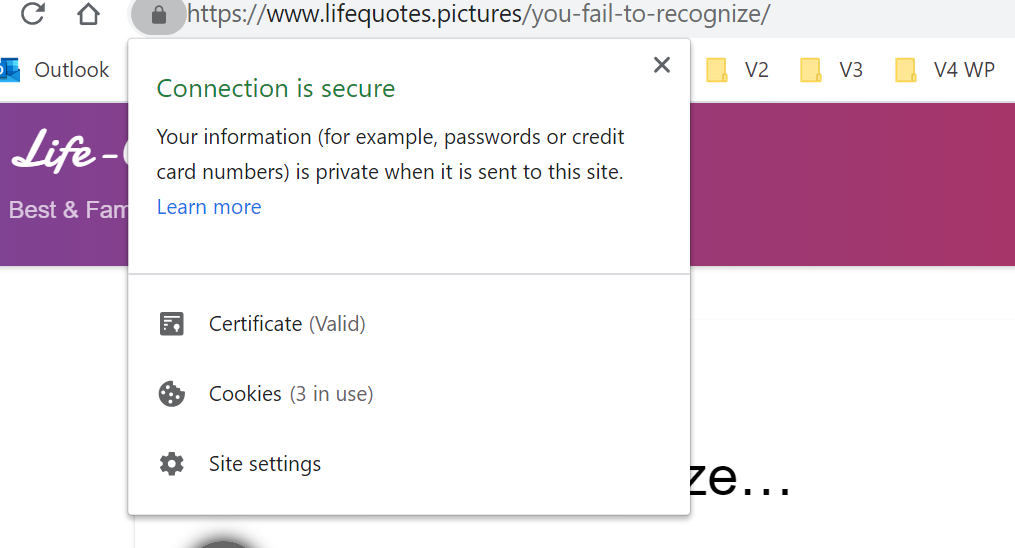Reload the current page
Screen dimensions: 1015x548
point(33,14)
